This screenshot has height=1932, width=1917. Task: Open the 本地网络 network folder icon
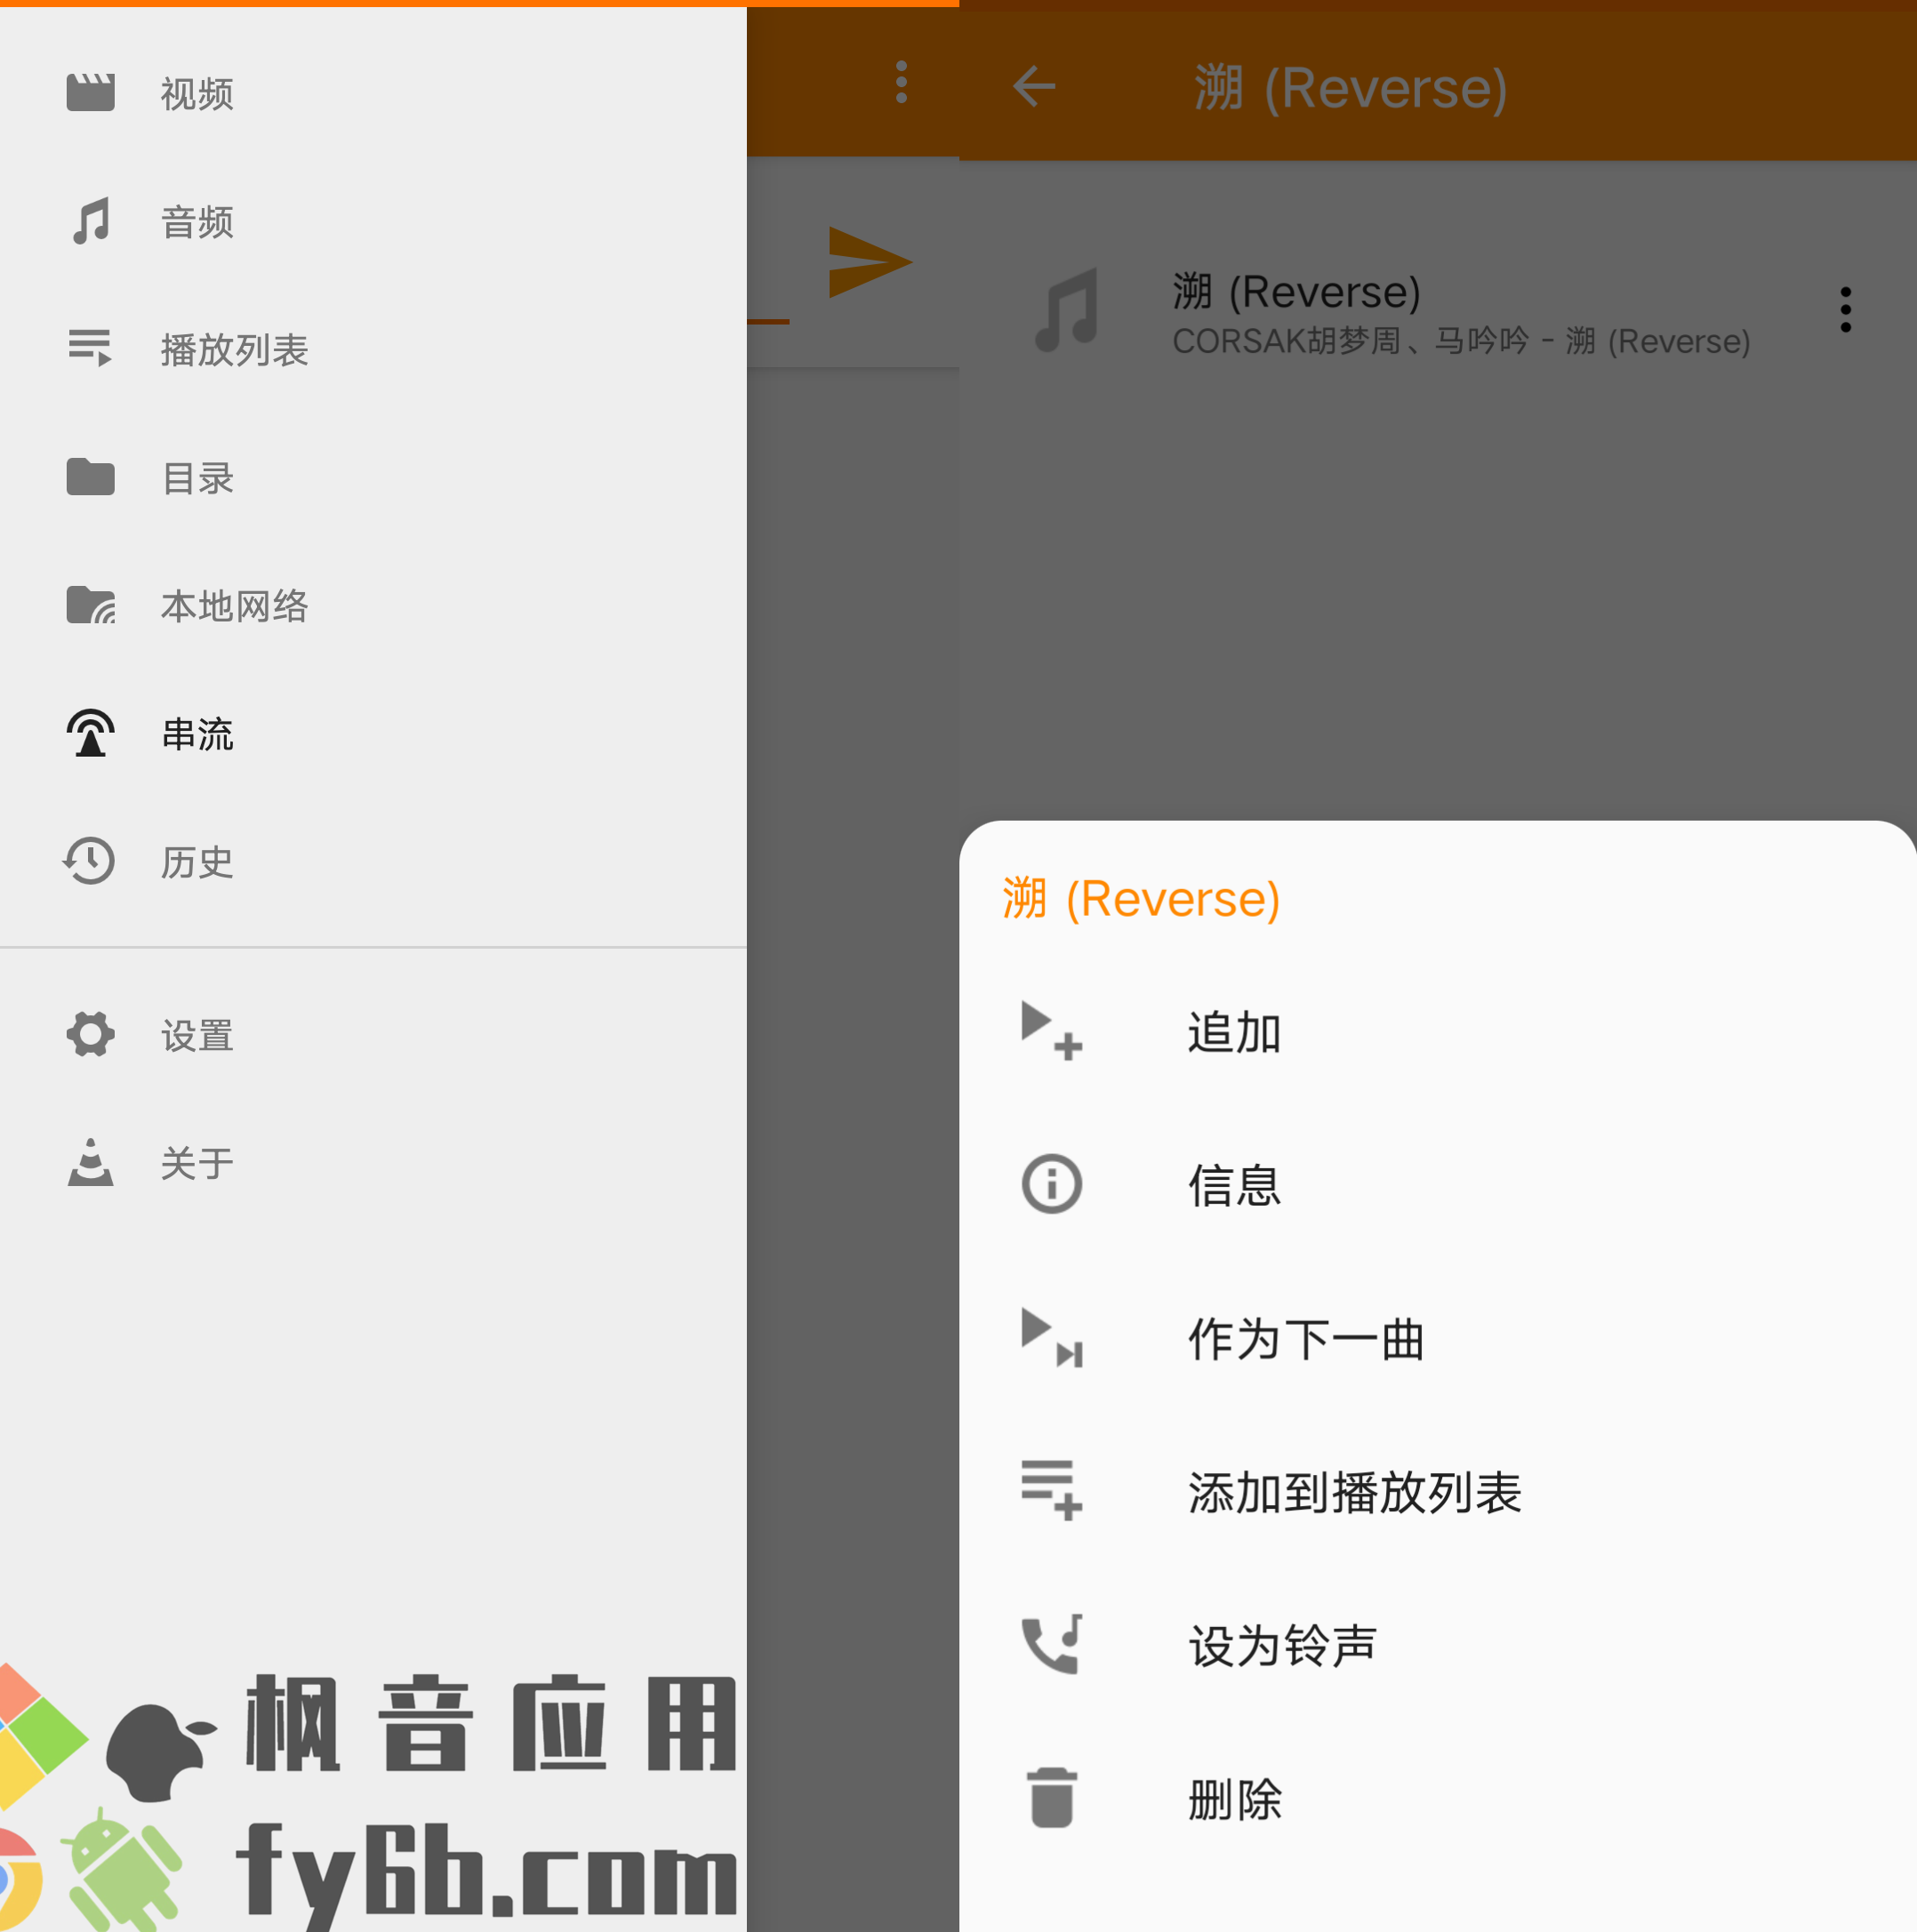point(91,605)
